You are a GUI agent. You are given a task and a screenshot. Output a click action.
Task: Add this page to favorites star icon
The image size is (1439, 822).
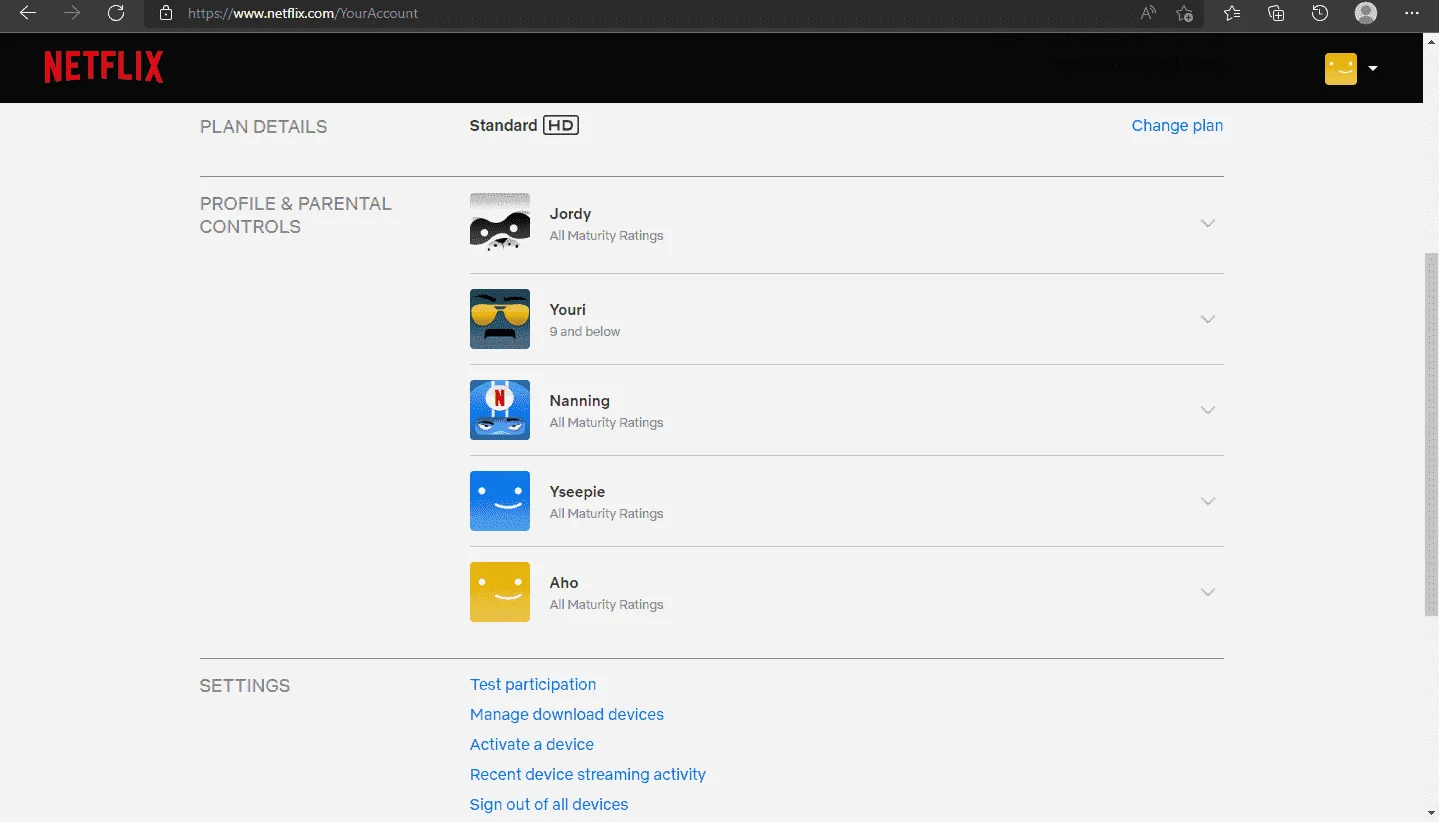[1184, 13]
